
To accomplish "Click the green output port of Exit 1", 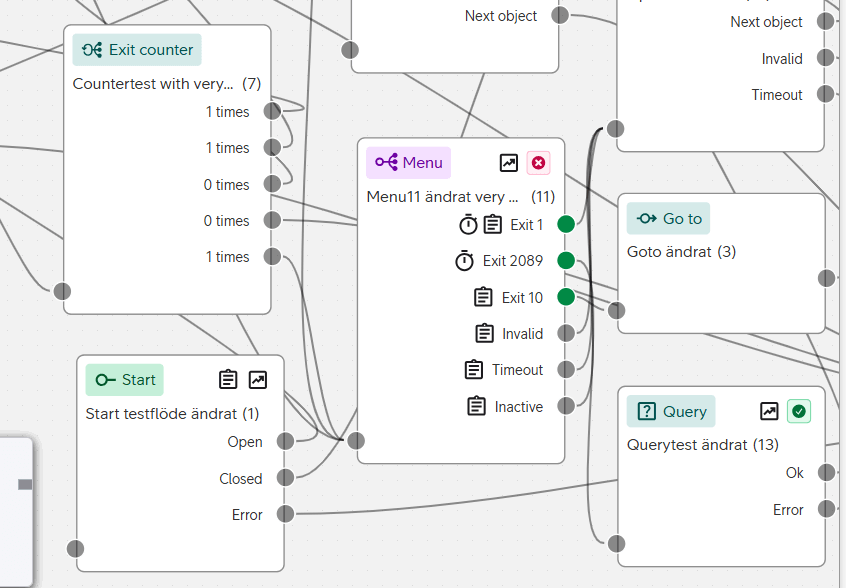I will pos(566,224).
